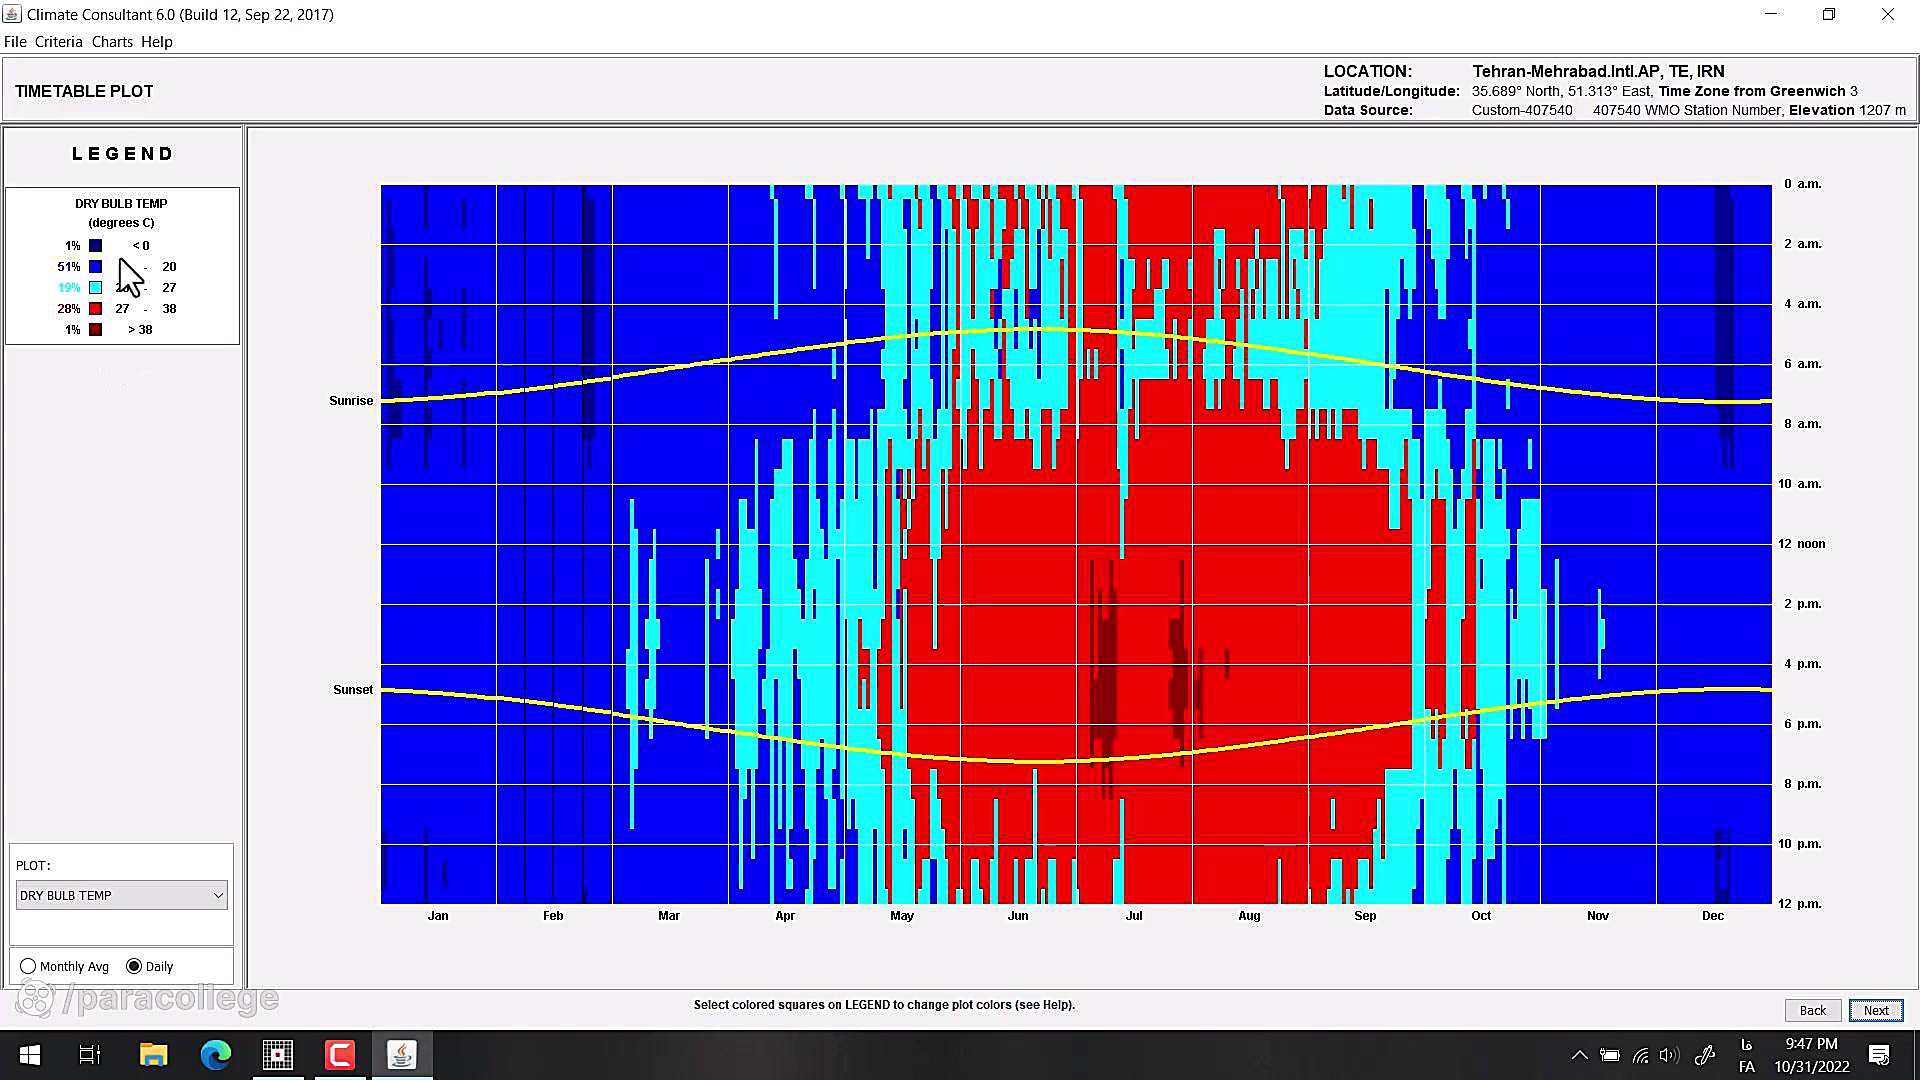This screenshot has width=1920, height=1080.
Task: Show hidden system tray icons chevron
Action: 1579,1055
